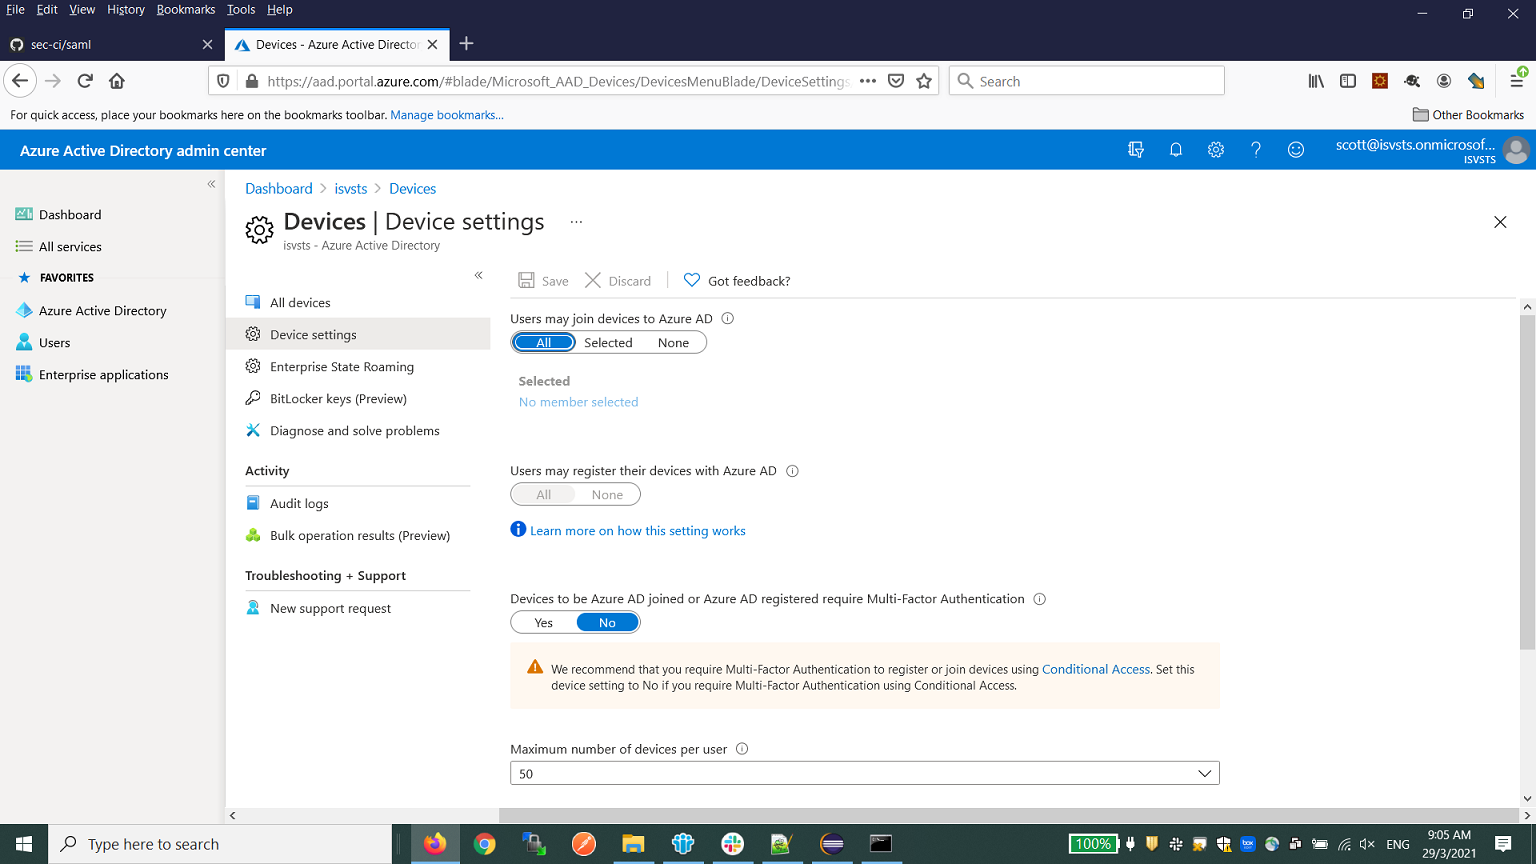
Task: Open Firefox hamburger menu
Action: click(1516, 81)
